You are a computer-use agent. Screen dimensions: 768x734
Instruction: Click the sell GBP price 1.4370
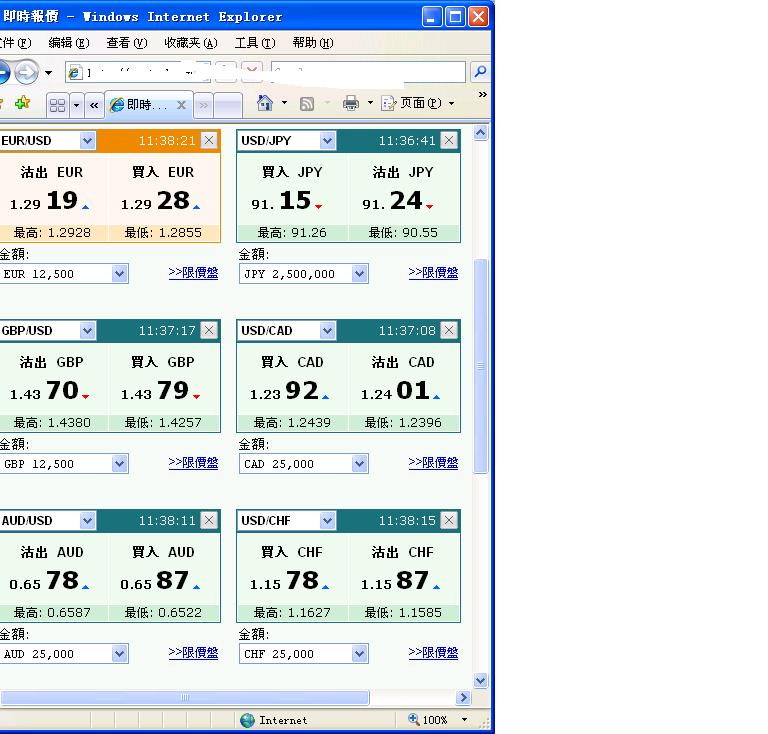[49, 391]
